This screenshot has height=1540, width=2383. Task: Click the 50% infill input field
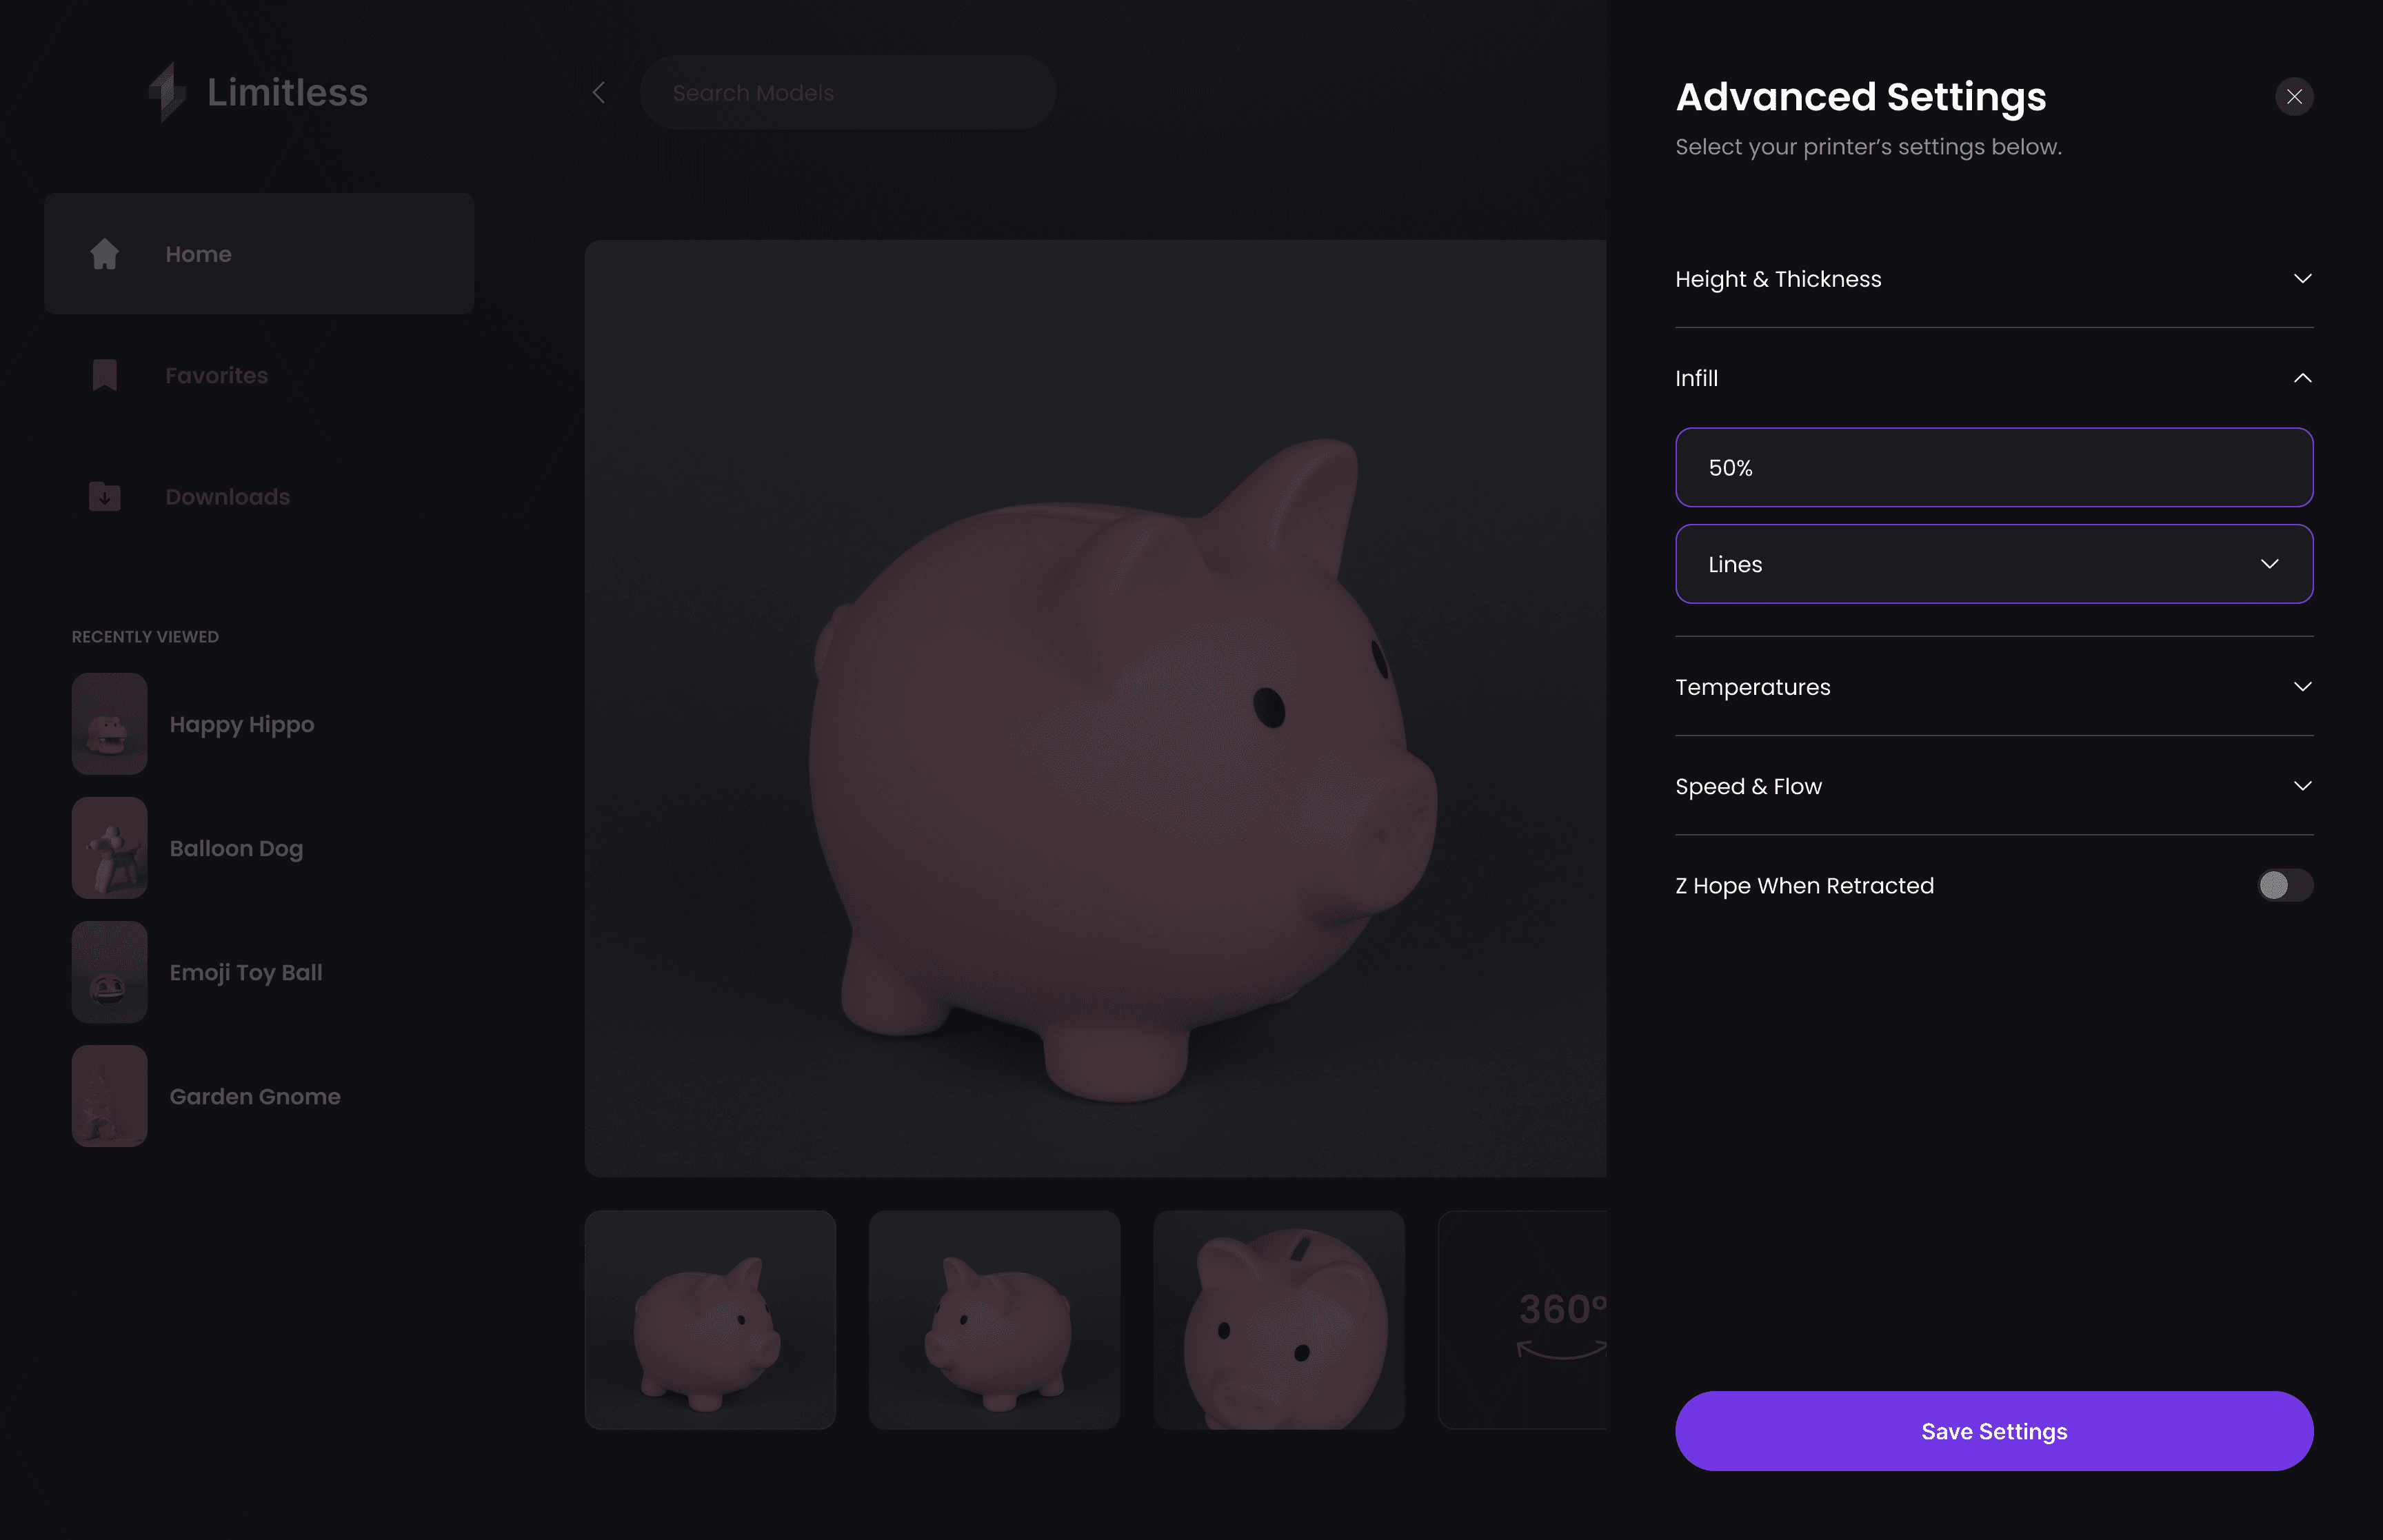click(1993, 468)
